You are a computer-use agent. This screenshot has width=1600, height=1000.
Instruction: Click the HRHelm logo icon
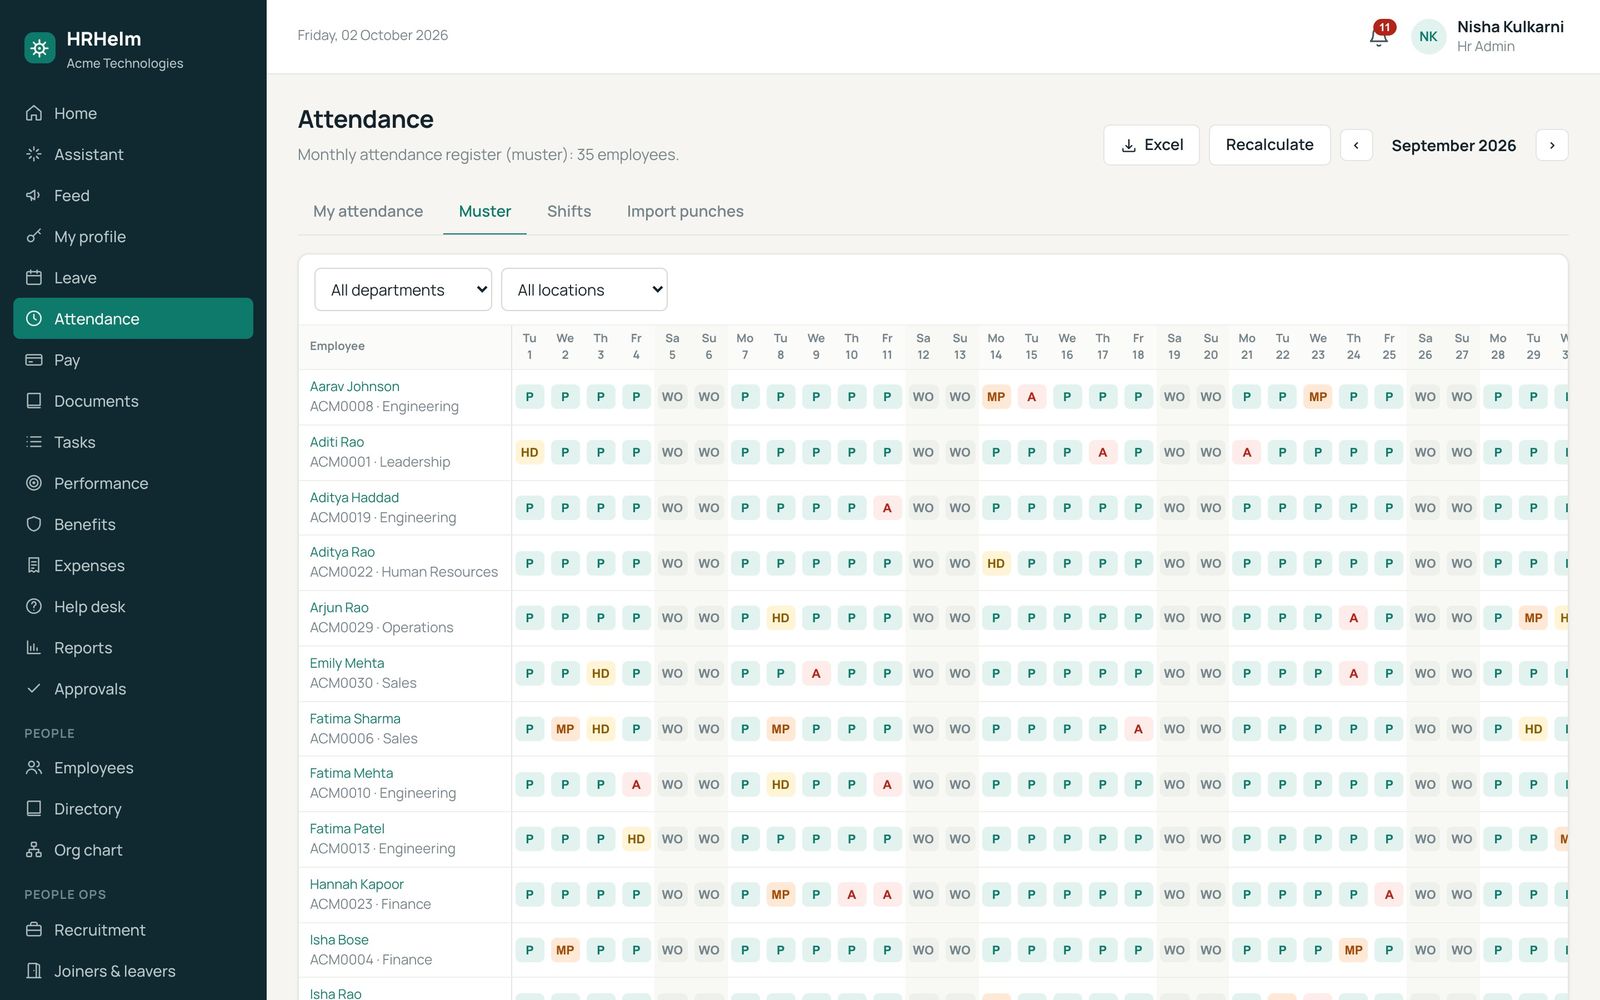pyautogui.click(x=40, y=47)
